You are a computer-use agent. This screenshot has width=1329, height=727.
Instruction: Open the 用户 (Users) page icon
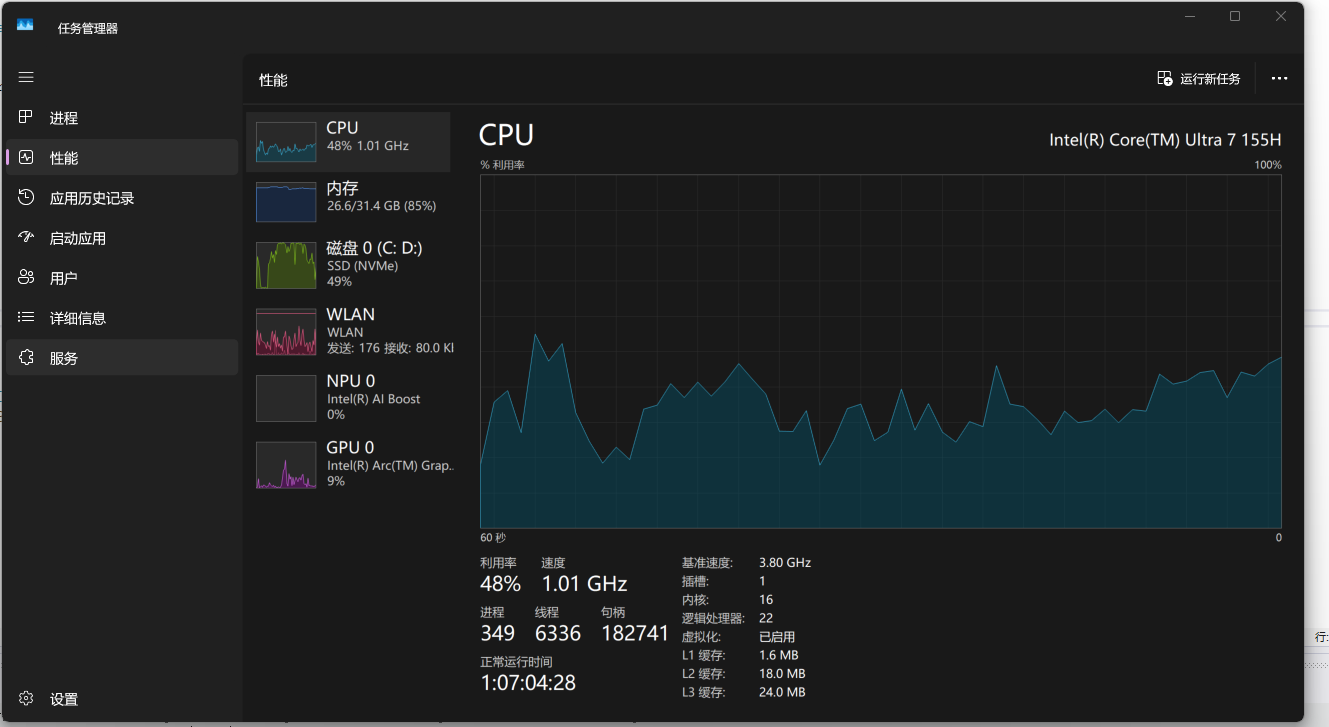(27, 278)
